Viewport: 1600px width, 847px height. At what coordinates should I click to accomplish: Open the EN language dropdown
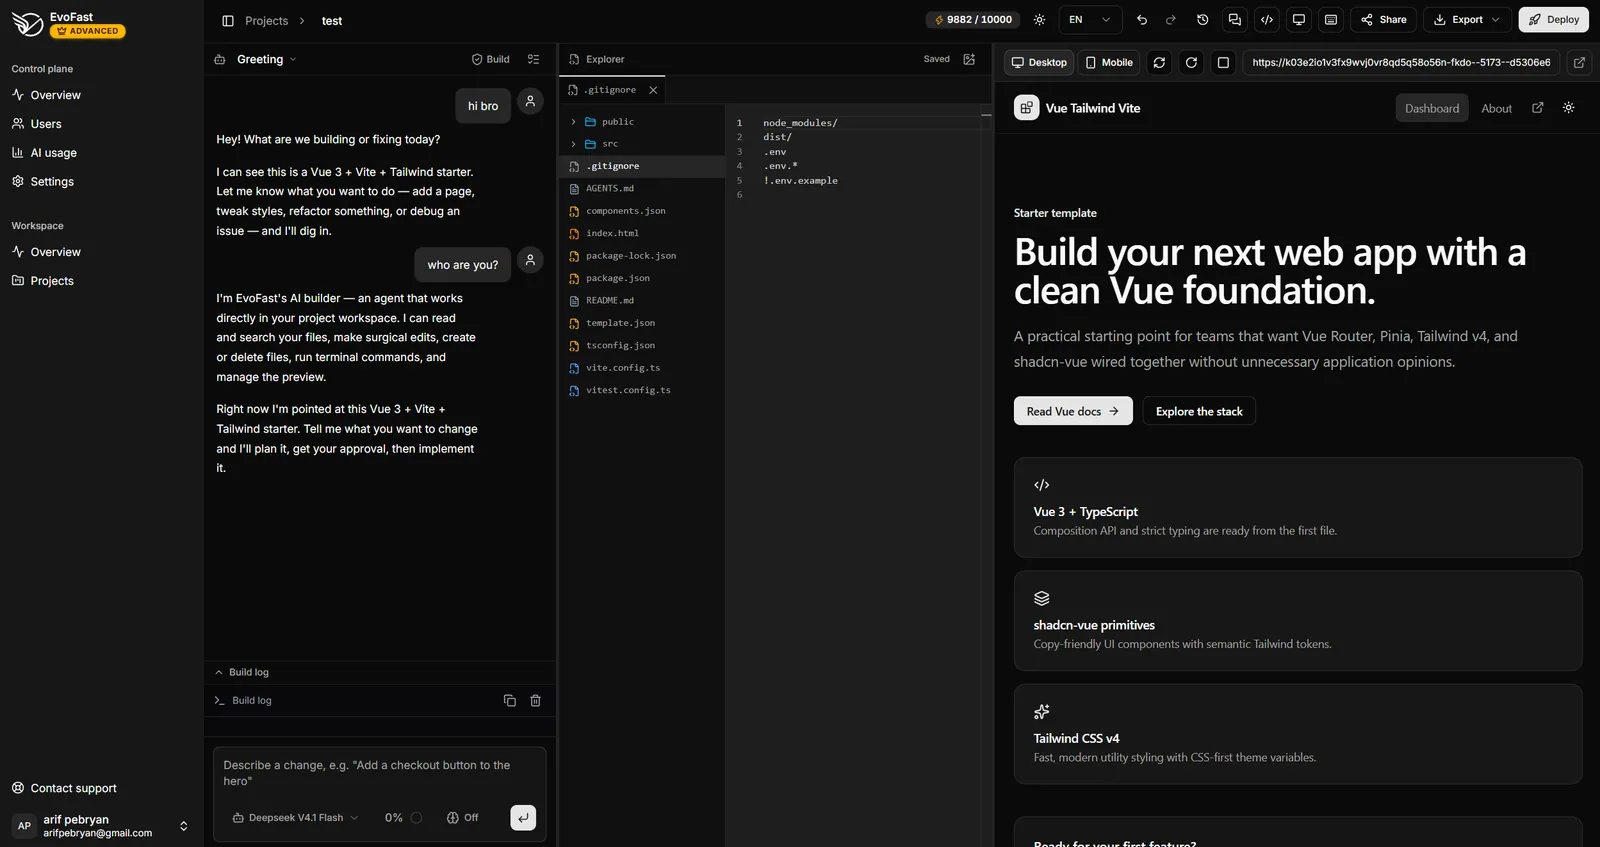1090,20
